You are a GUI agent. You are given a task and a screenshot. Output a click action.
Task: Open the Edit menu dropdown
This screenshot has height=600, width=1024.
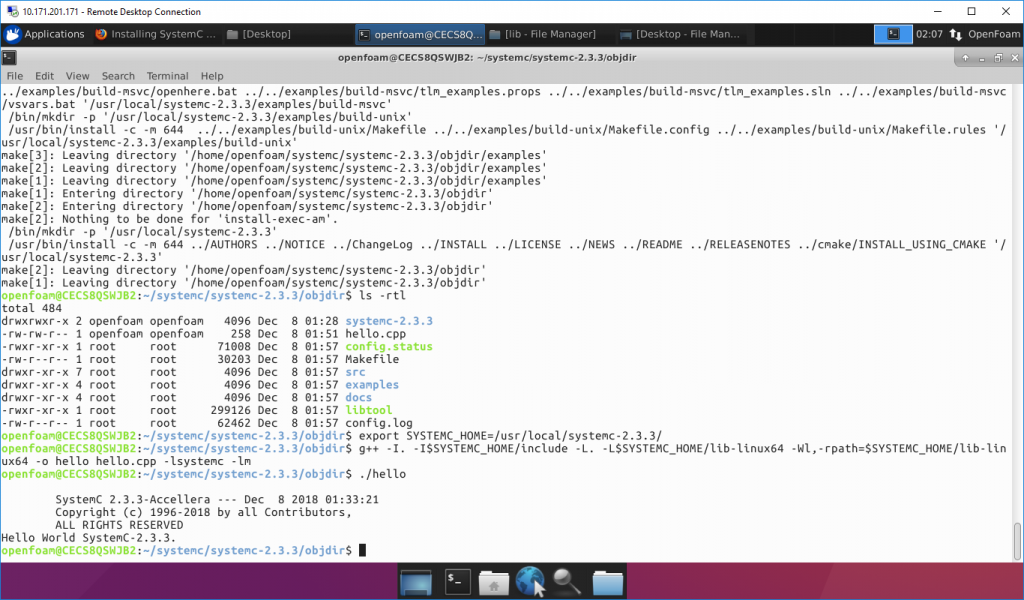tap(44, 75)
